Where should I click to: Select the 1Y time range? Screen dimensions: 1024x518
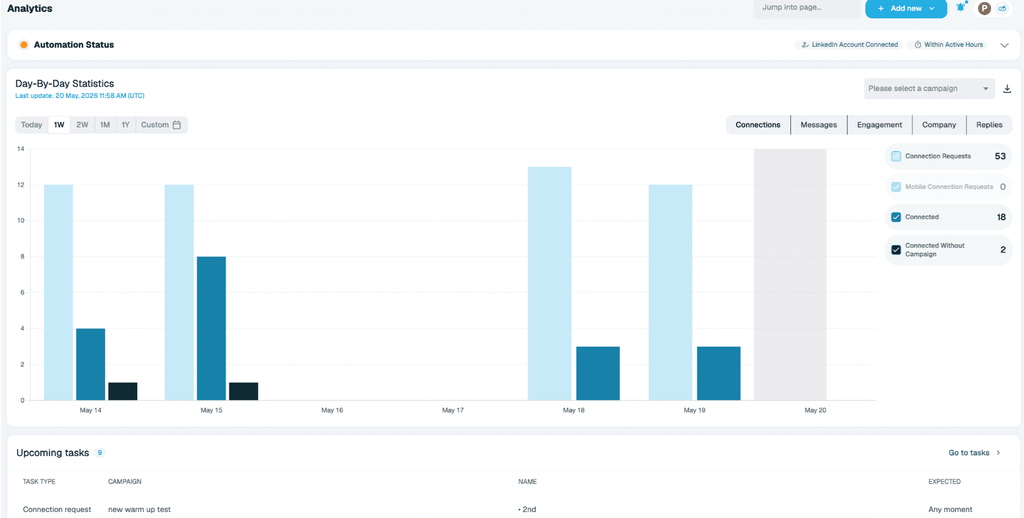(x=125, y=125)
